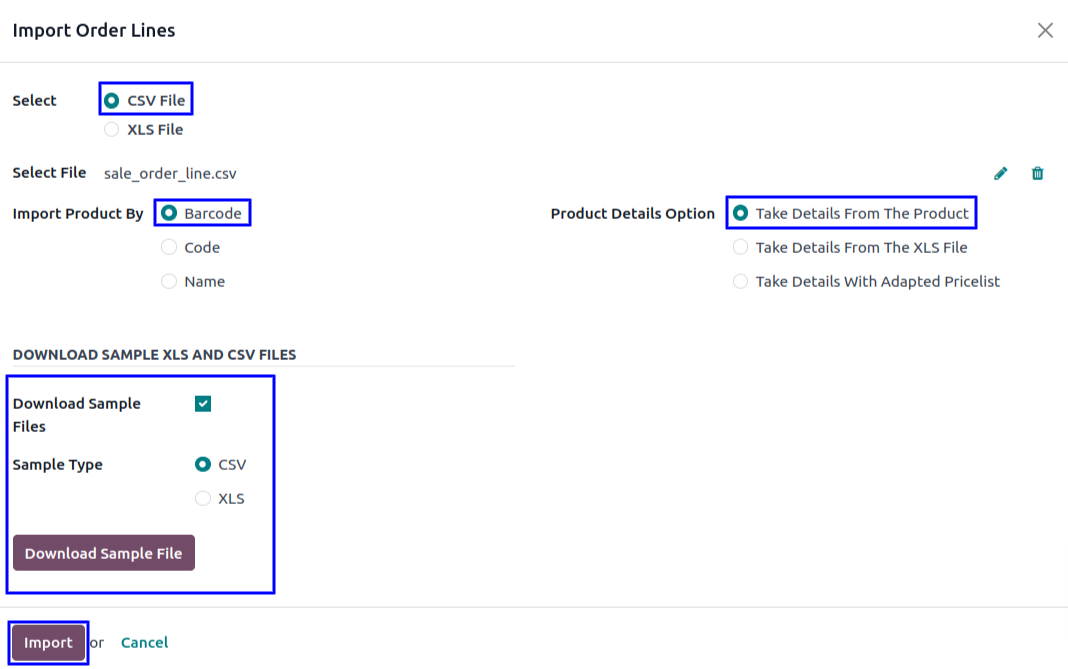1068x669 pixels.
Task: Click the Cancel link
Action: (x=144, y=642)
